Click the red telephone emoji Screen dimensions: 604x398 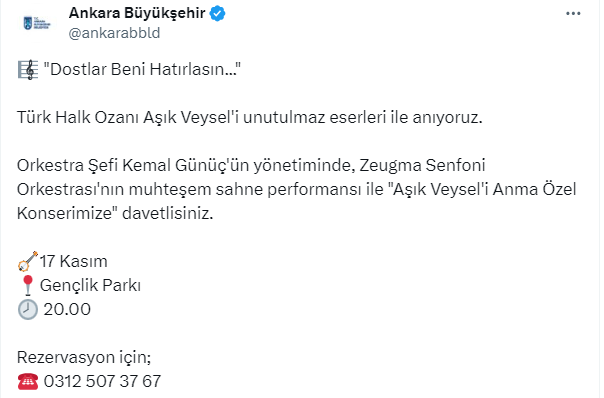[28, 381]
